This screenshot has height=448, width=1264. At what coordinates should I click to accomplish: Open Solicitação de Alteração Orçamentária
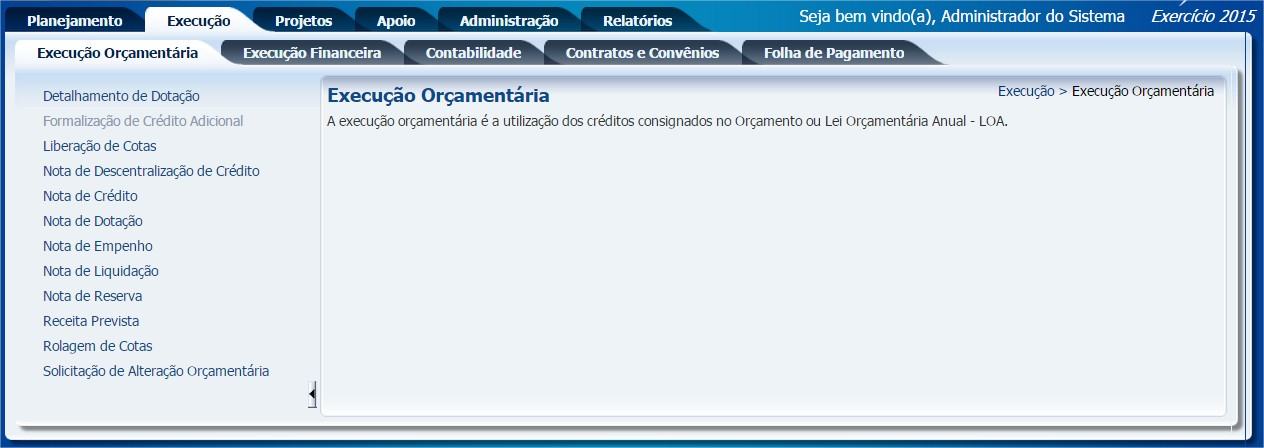point(156,371)
